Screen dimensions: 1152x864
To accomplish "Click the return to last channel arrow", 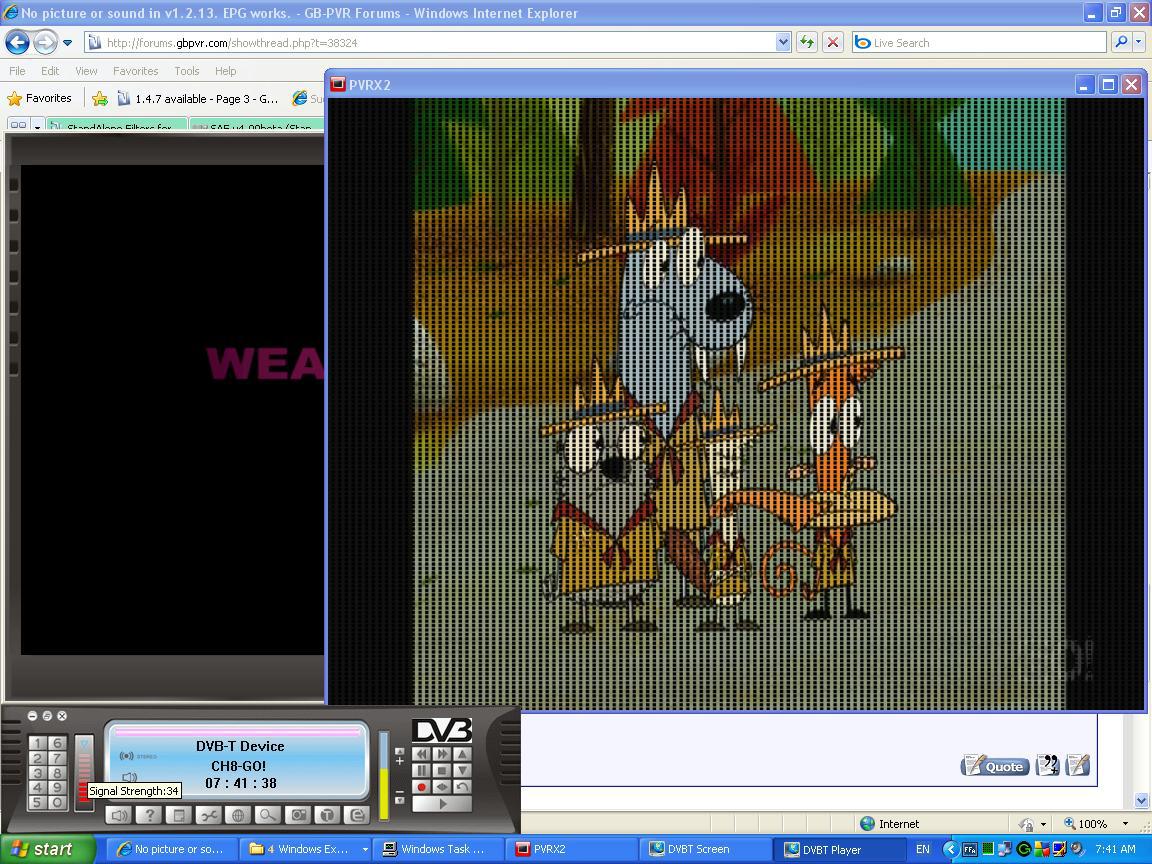I will (462, 787).
